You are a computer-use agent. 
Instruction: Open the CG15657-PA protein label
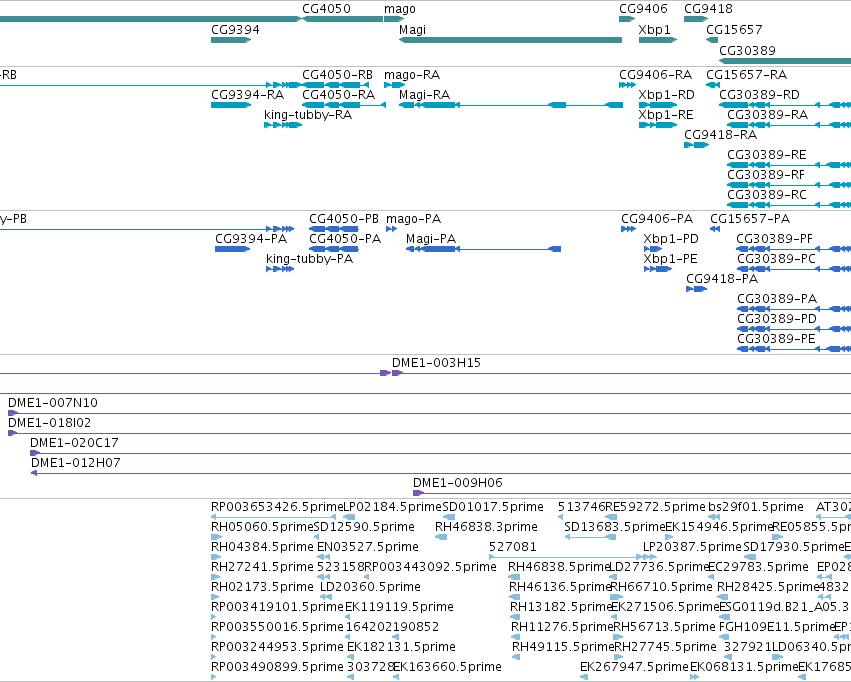[750, 219]
